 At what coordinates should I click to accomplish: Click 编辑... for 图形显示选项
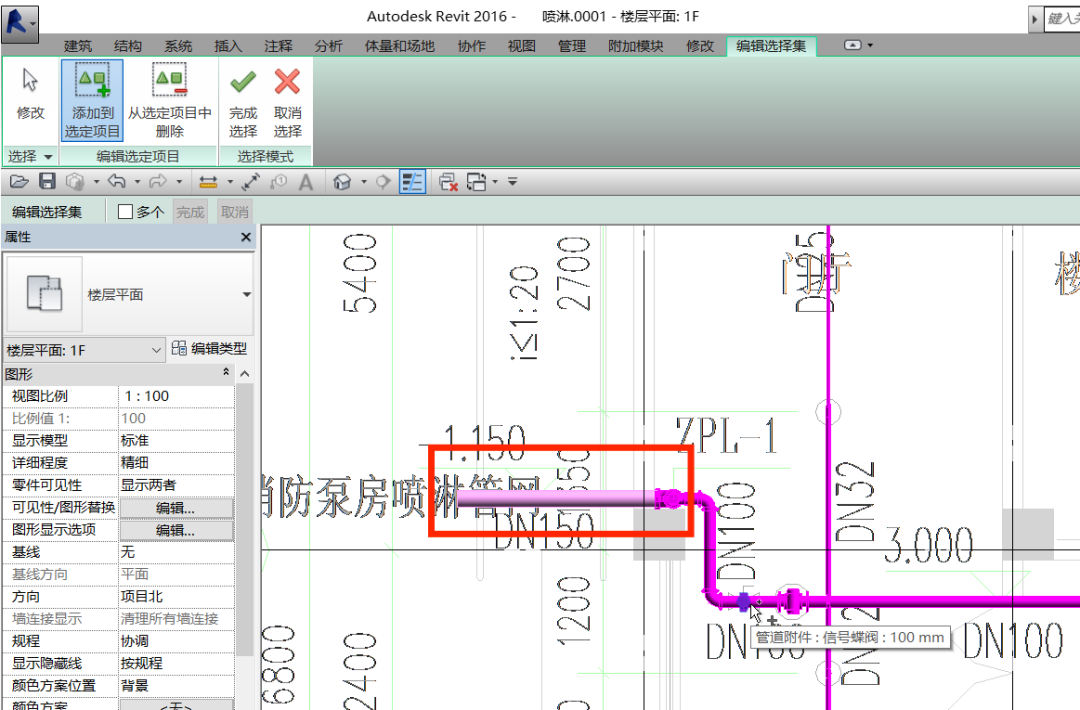coord(176,530)
